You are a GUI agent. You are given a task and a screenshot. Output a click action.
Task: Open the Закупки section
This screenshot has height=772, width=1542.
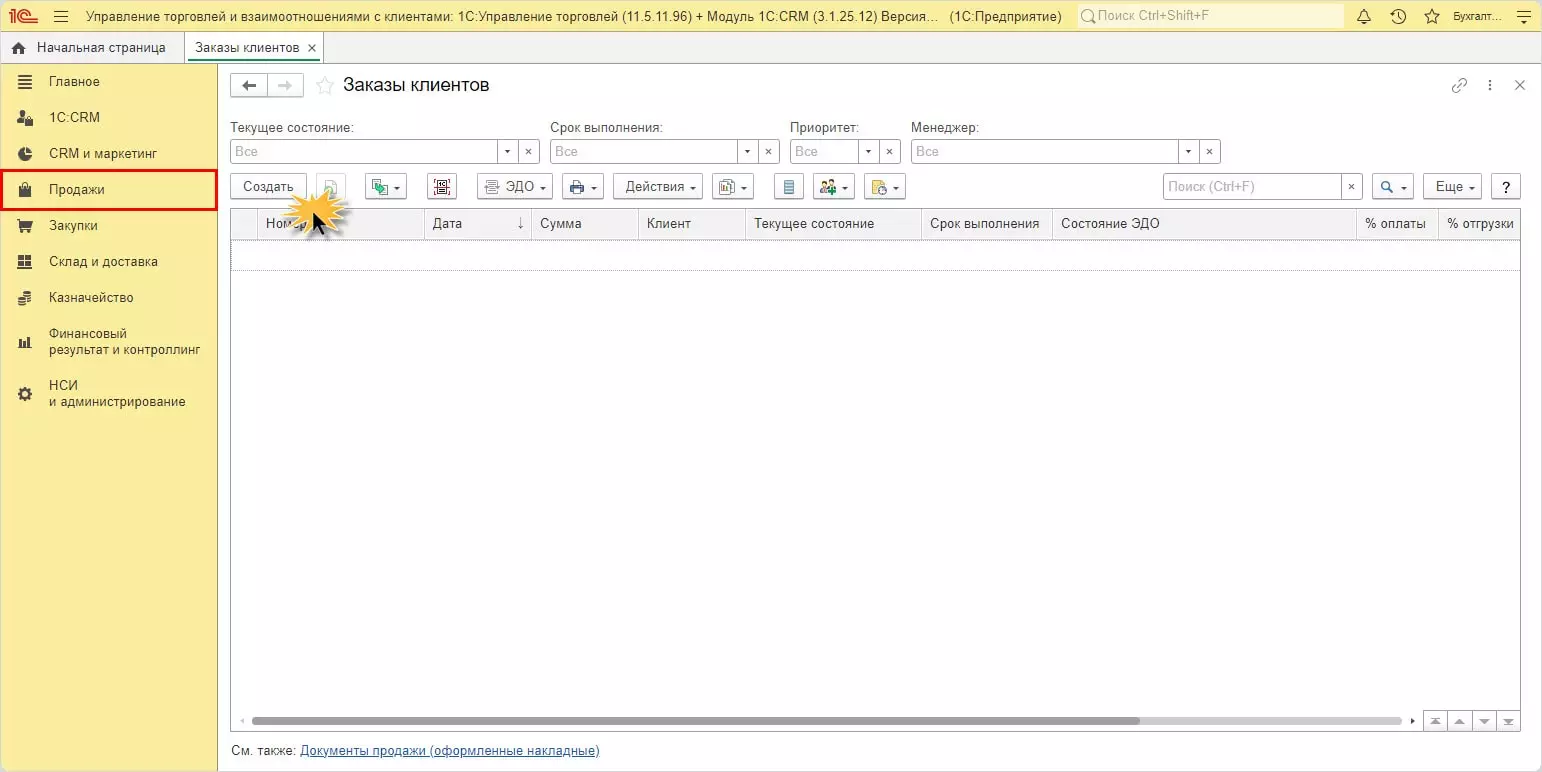click(x=109, y=226)
